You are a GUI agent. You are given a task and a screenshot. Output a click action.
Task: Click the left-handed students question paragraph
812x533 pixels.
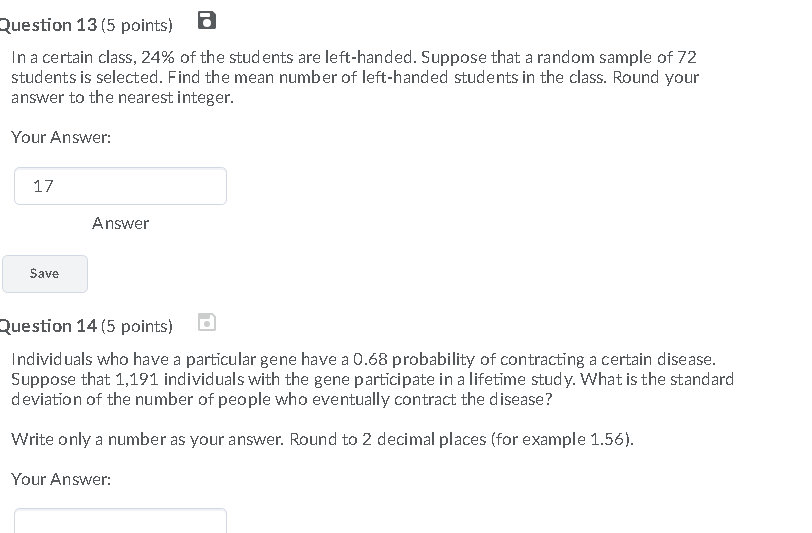[x=355, y=77]
